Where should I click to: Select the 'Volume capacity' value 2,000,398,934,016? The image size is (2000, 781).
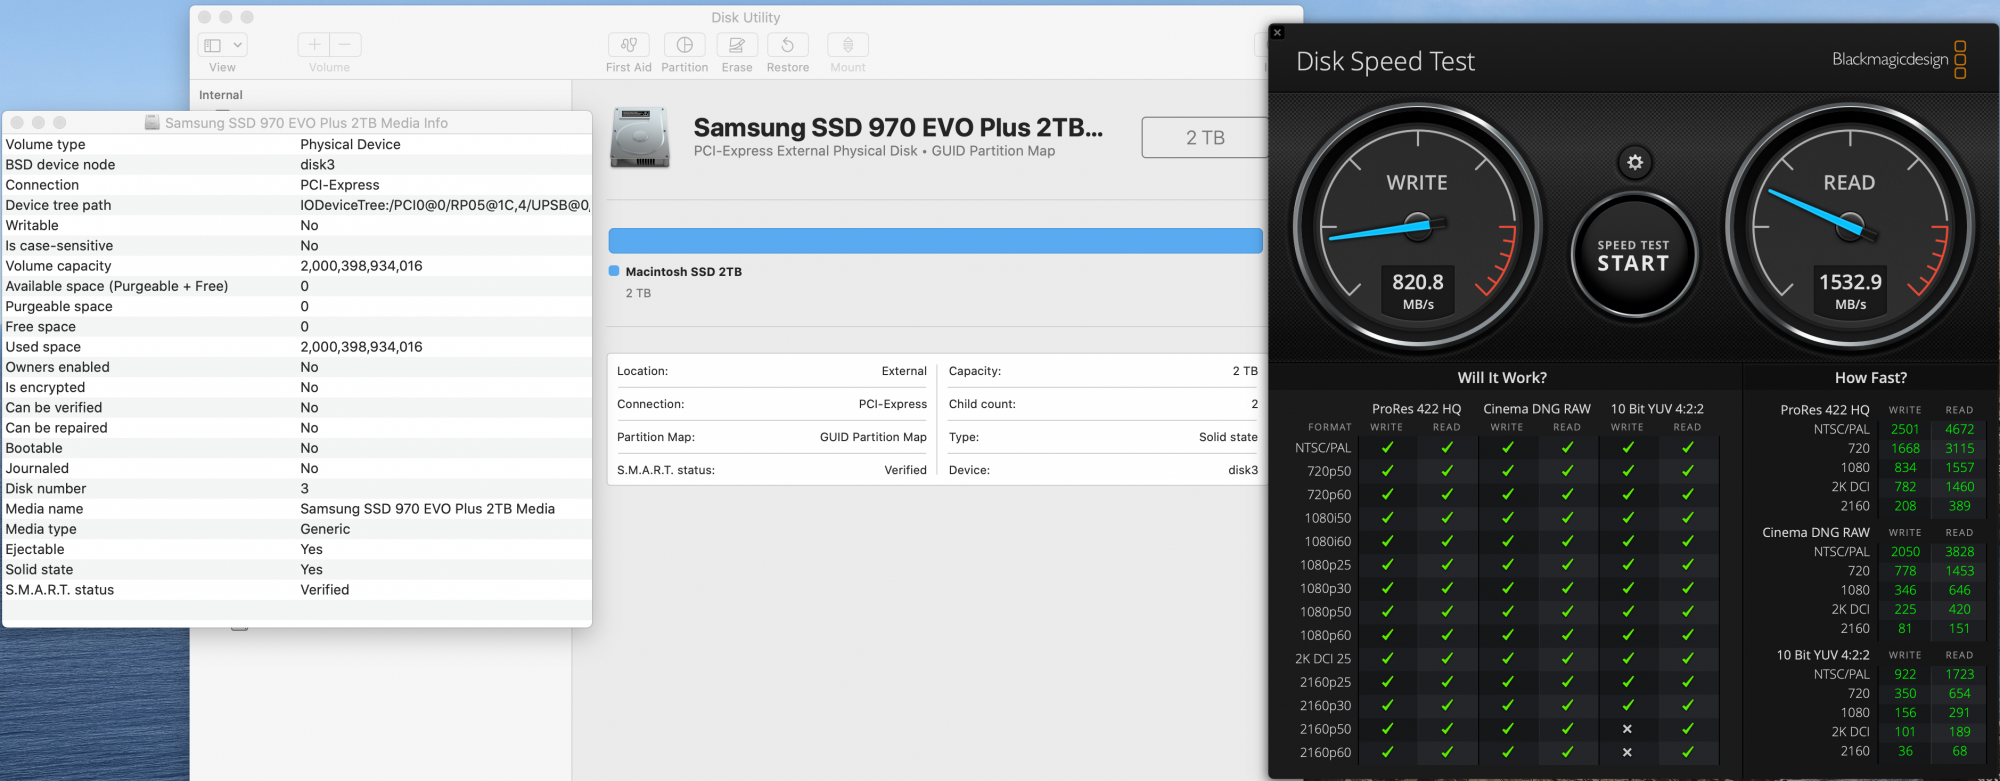[361, 266]
